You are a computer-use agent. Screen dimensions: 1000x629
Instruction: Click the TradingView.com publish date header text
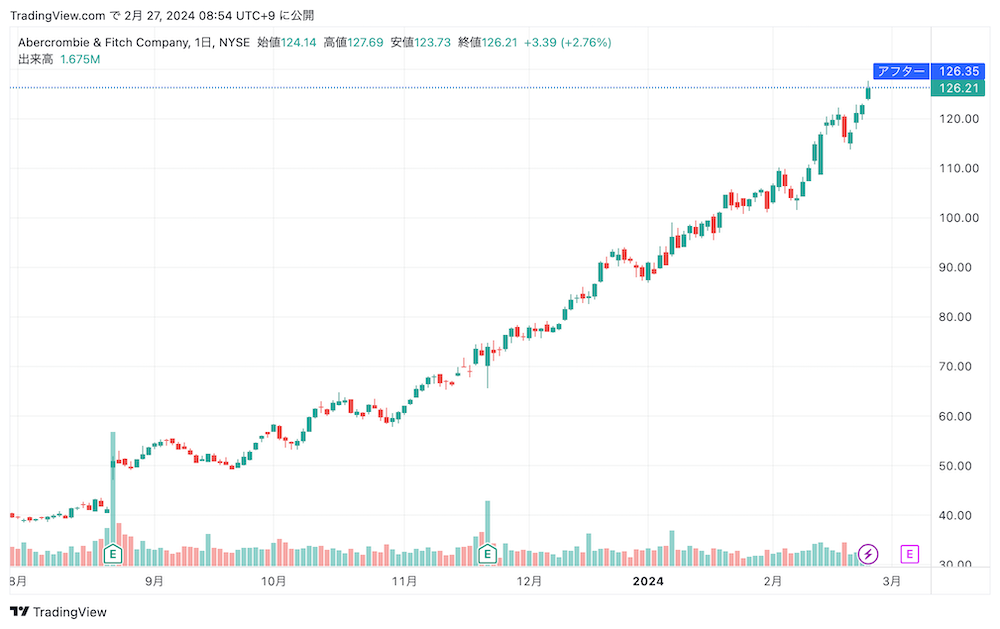(x=162, y=15)
